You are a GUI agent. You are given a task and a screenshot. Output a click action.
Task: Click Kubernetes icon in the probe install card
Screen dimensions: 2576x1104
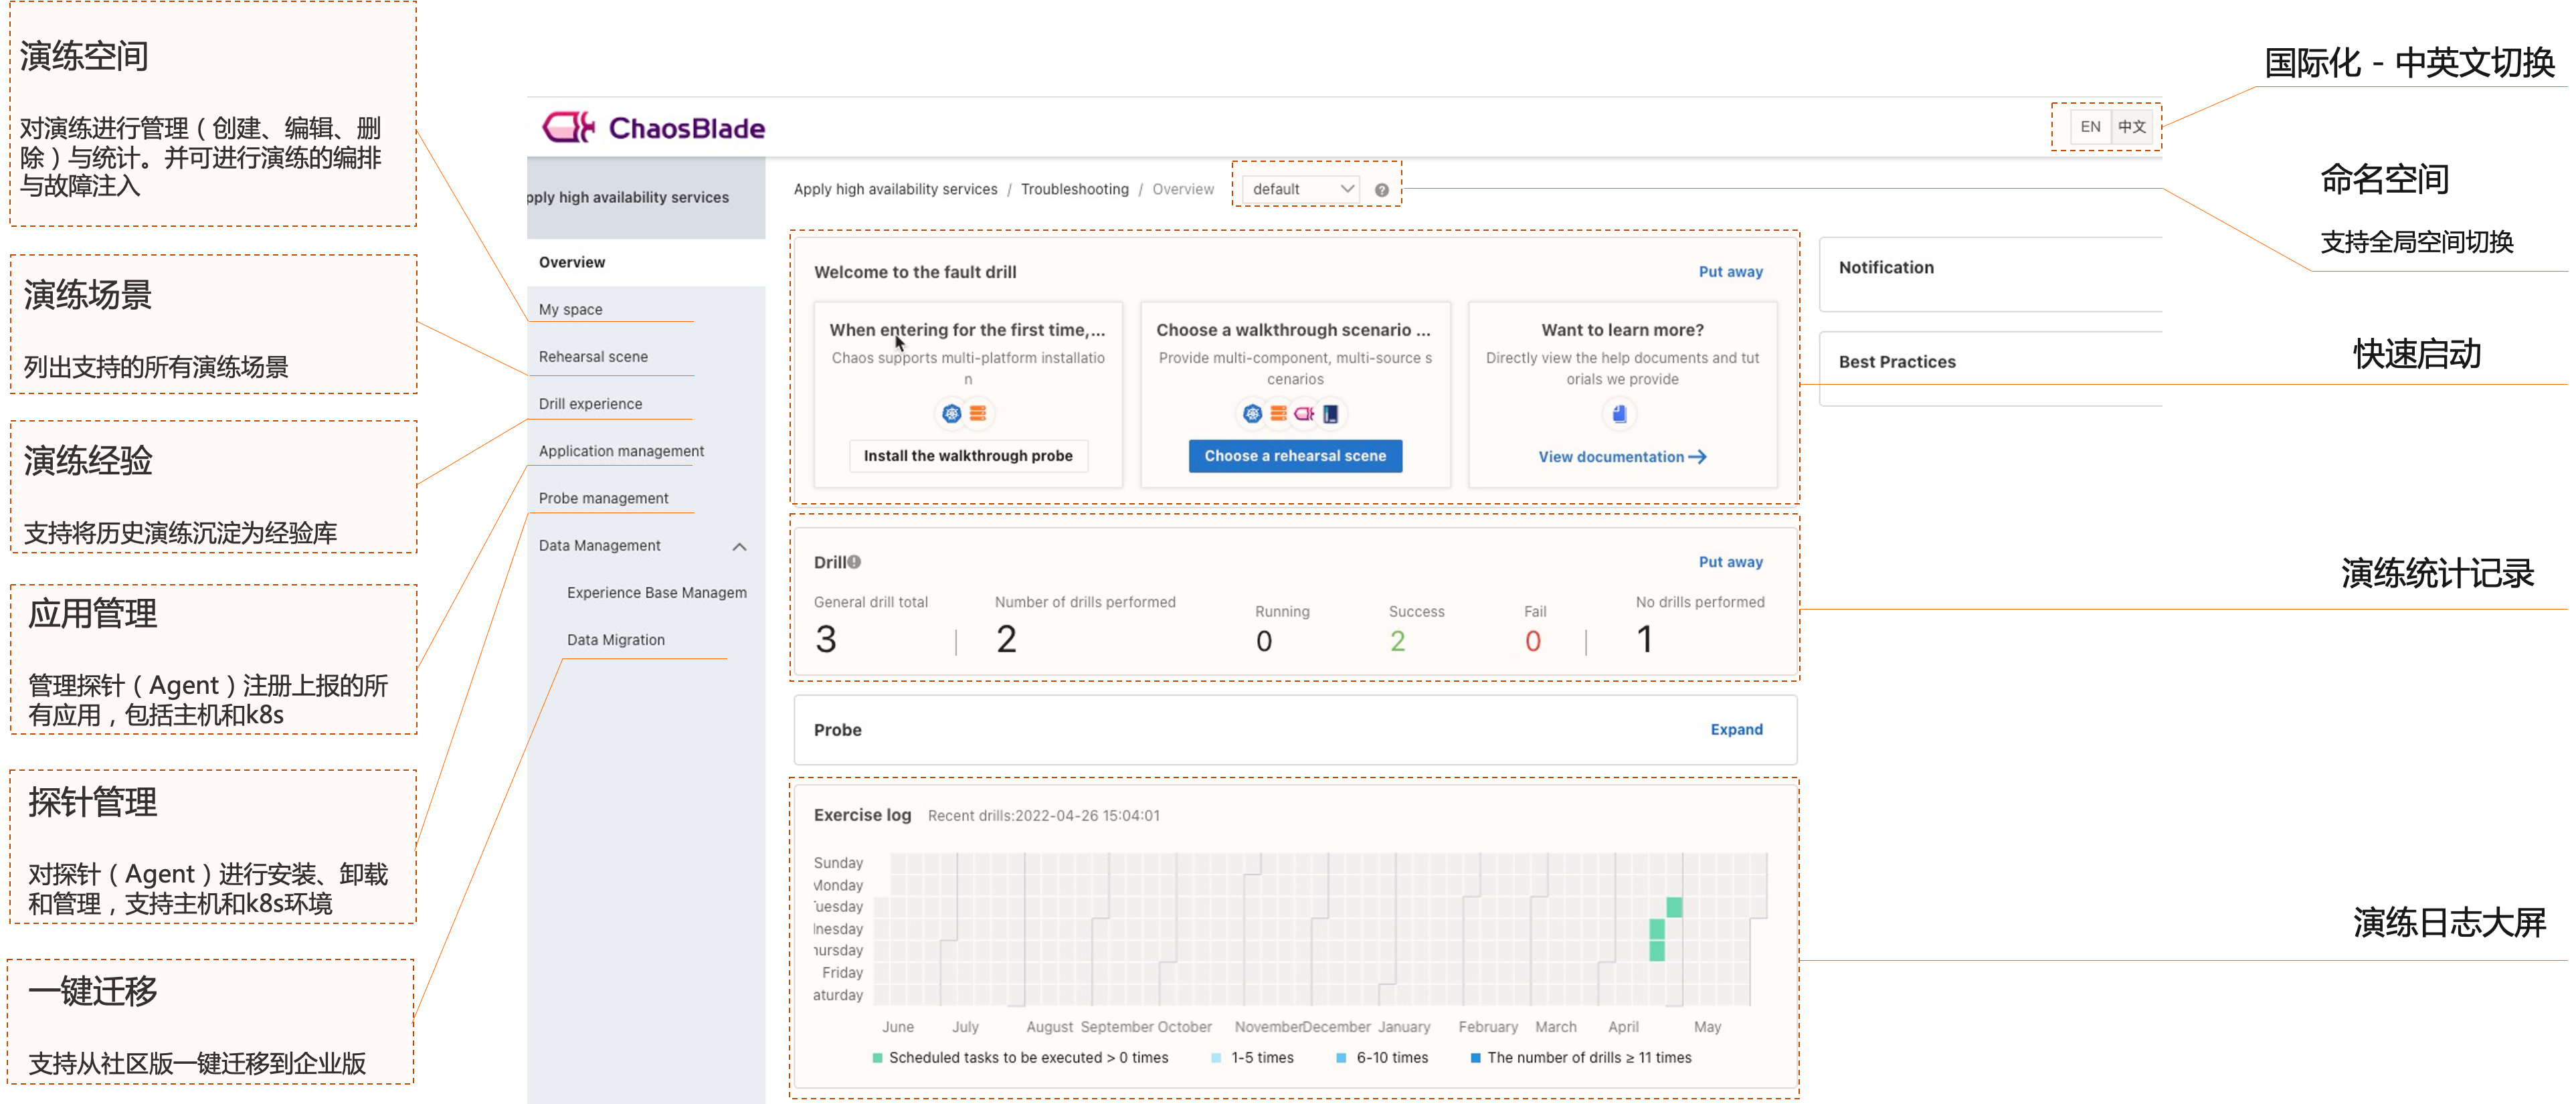pos(951,413)
